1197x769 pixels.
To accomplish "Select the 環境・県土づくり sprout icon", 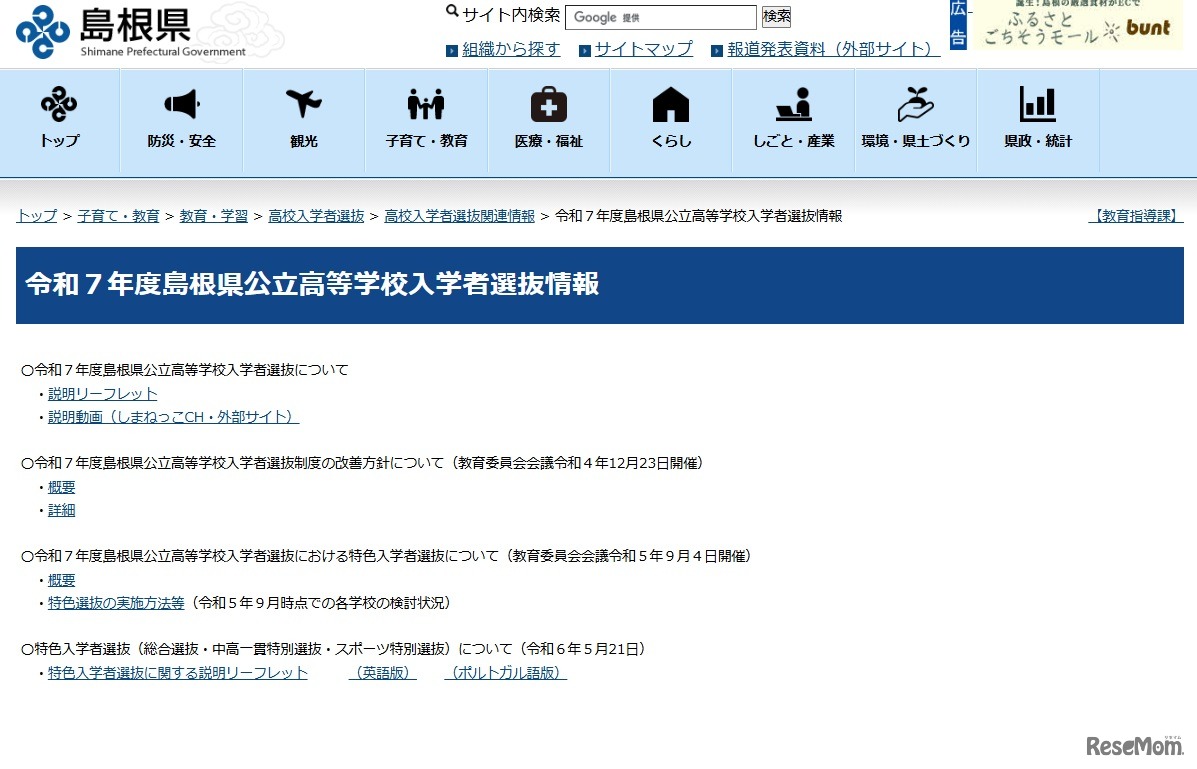I will coord(915,120).
